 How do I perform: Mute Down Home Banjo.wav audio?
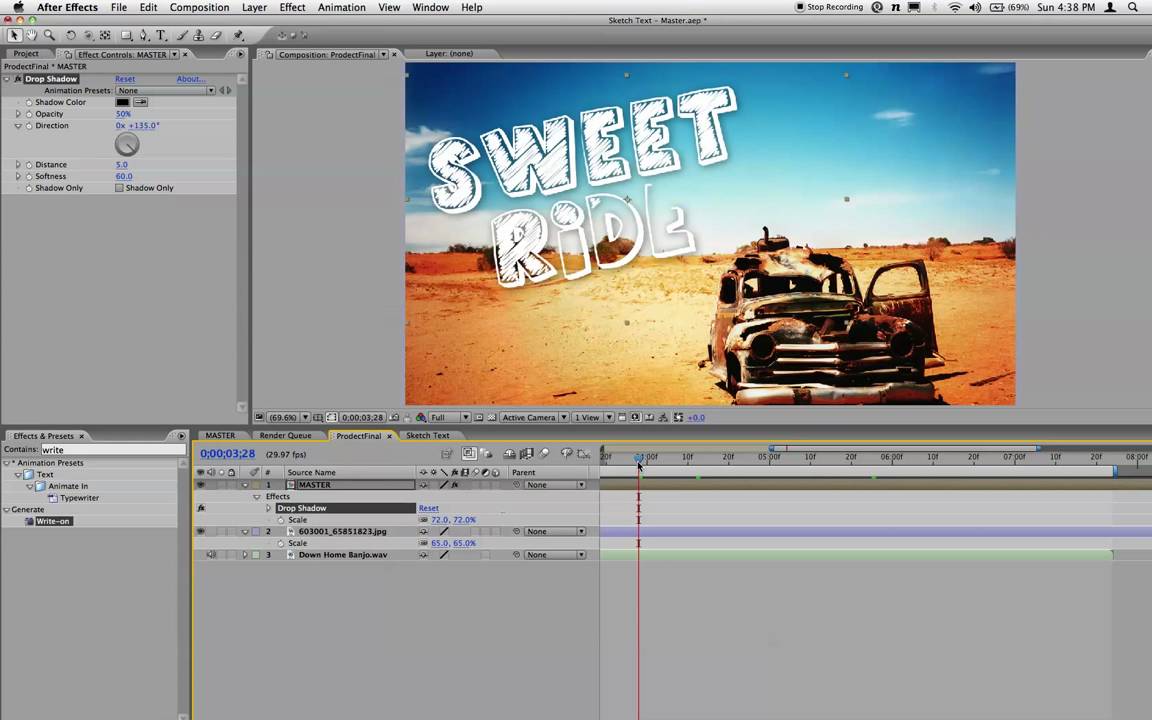pyautogui.click(x=211, y=555)
